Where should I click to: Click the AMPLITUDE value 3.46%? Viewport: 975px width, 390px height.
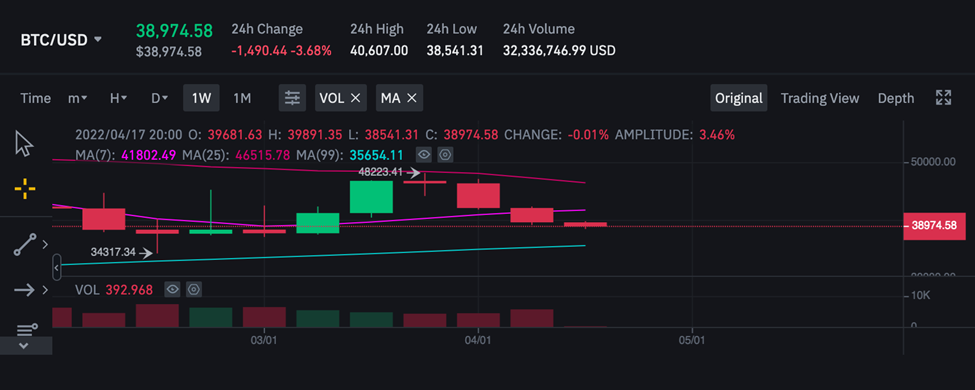click(x=716, y=134)
